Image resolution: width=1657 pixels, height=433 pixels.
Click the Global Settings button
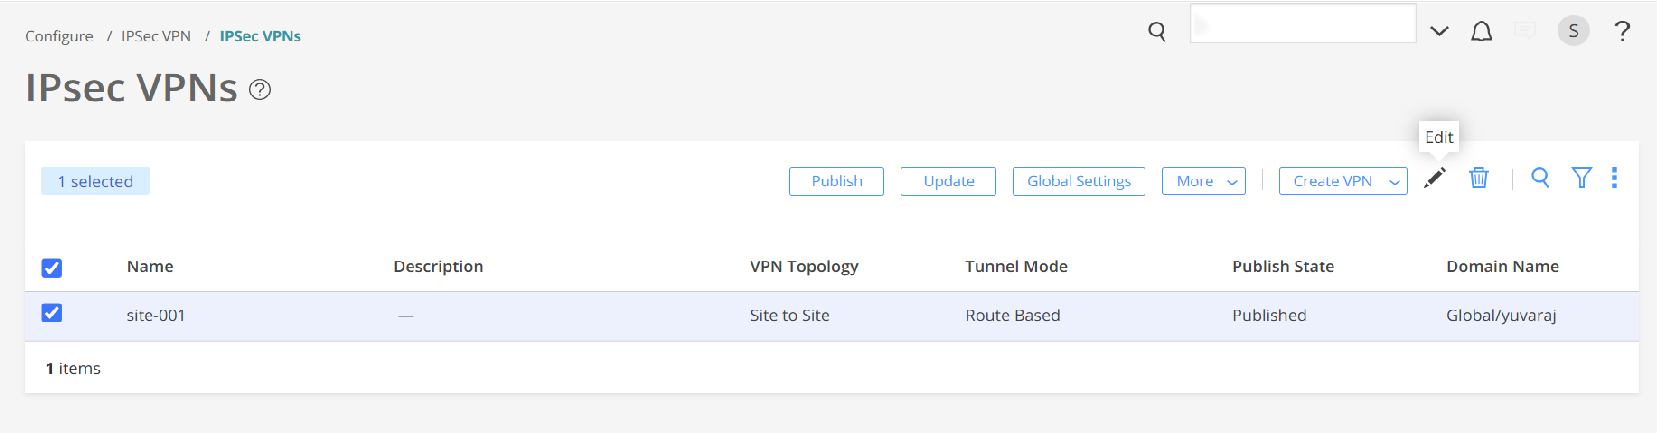pyautogui.click(x=1078, y=181)
